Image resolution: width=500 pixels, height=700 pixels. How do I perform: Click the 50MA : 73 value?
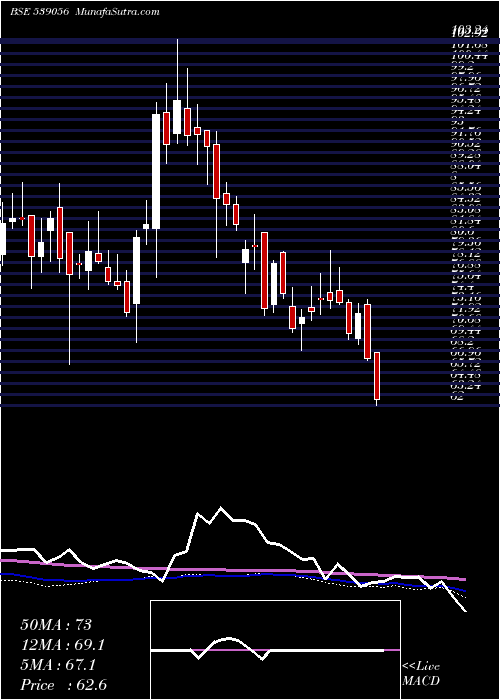tap(56, 624)
